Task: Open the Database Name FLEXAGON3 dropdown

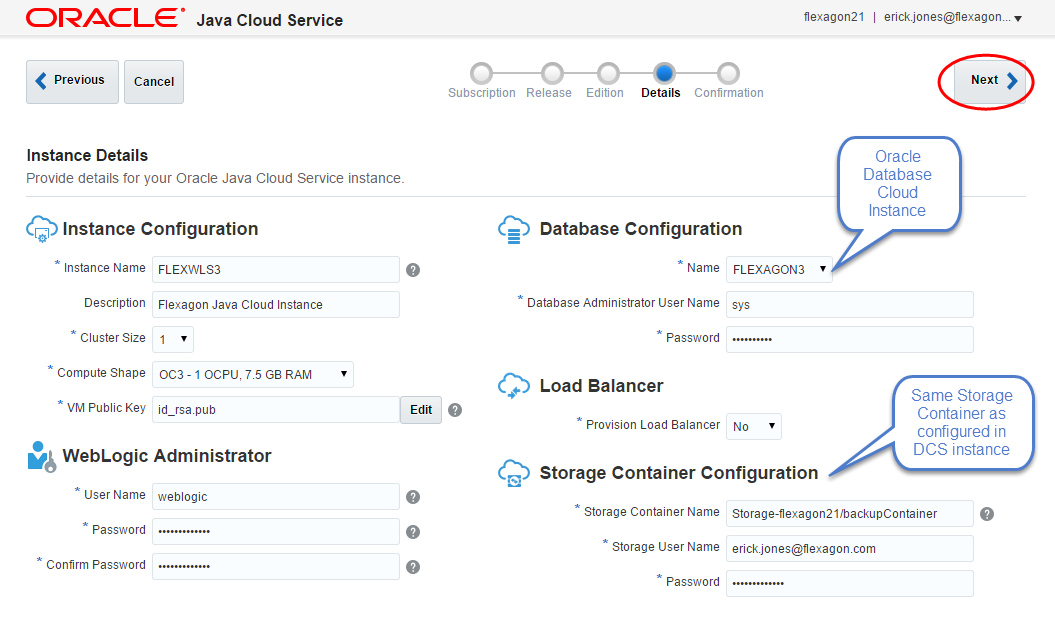Action: 779,269
